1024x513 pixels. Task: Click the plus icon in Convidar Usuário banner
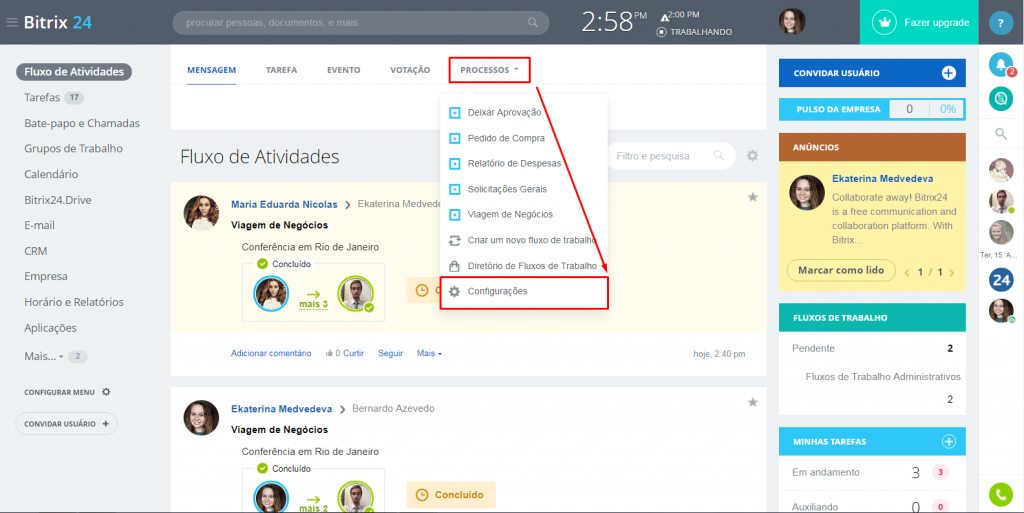948,73
